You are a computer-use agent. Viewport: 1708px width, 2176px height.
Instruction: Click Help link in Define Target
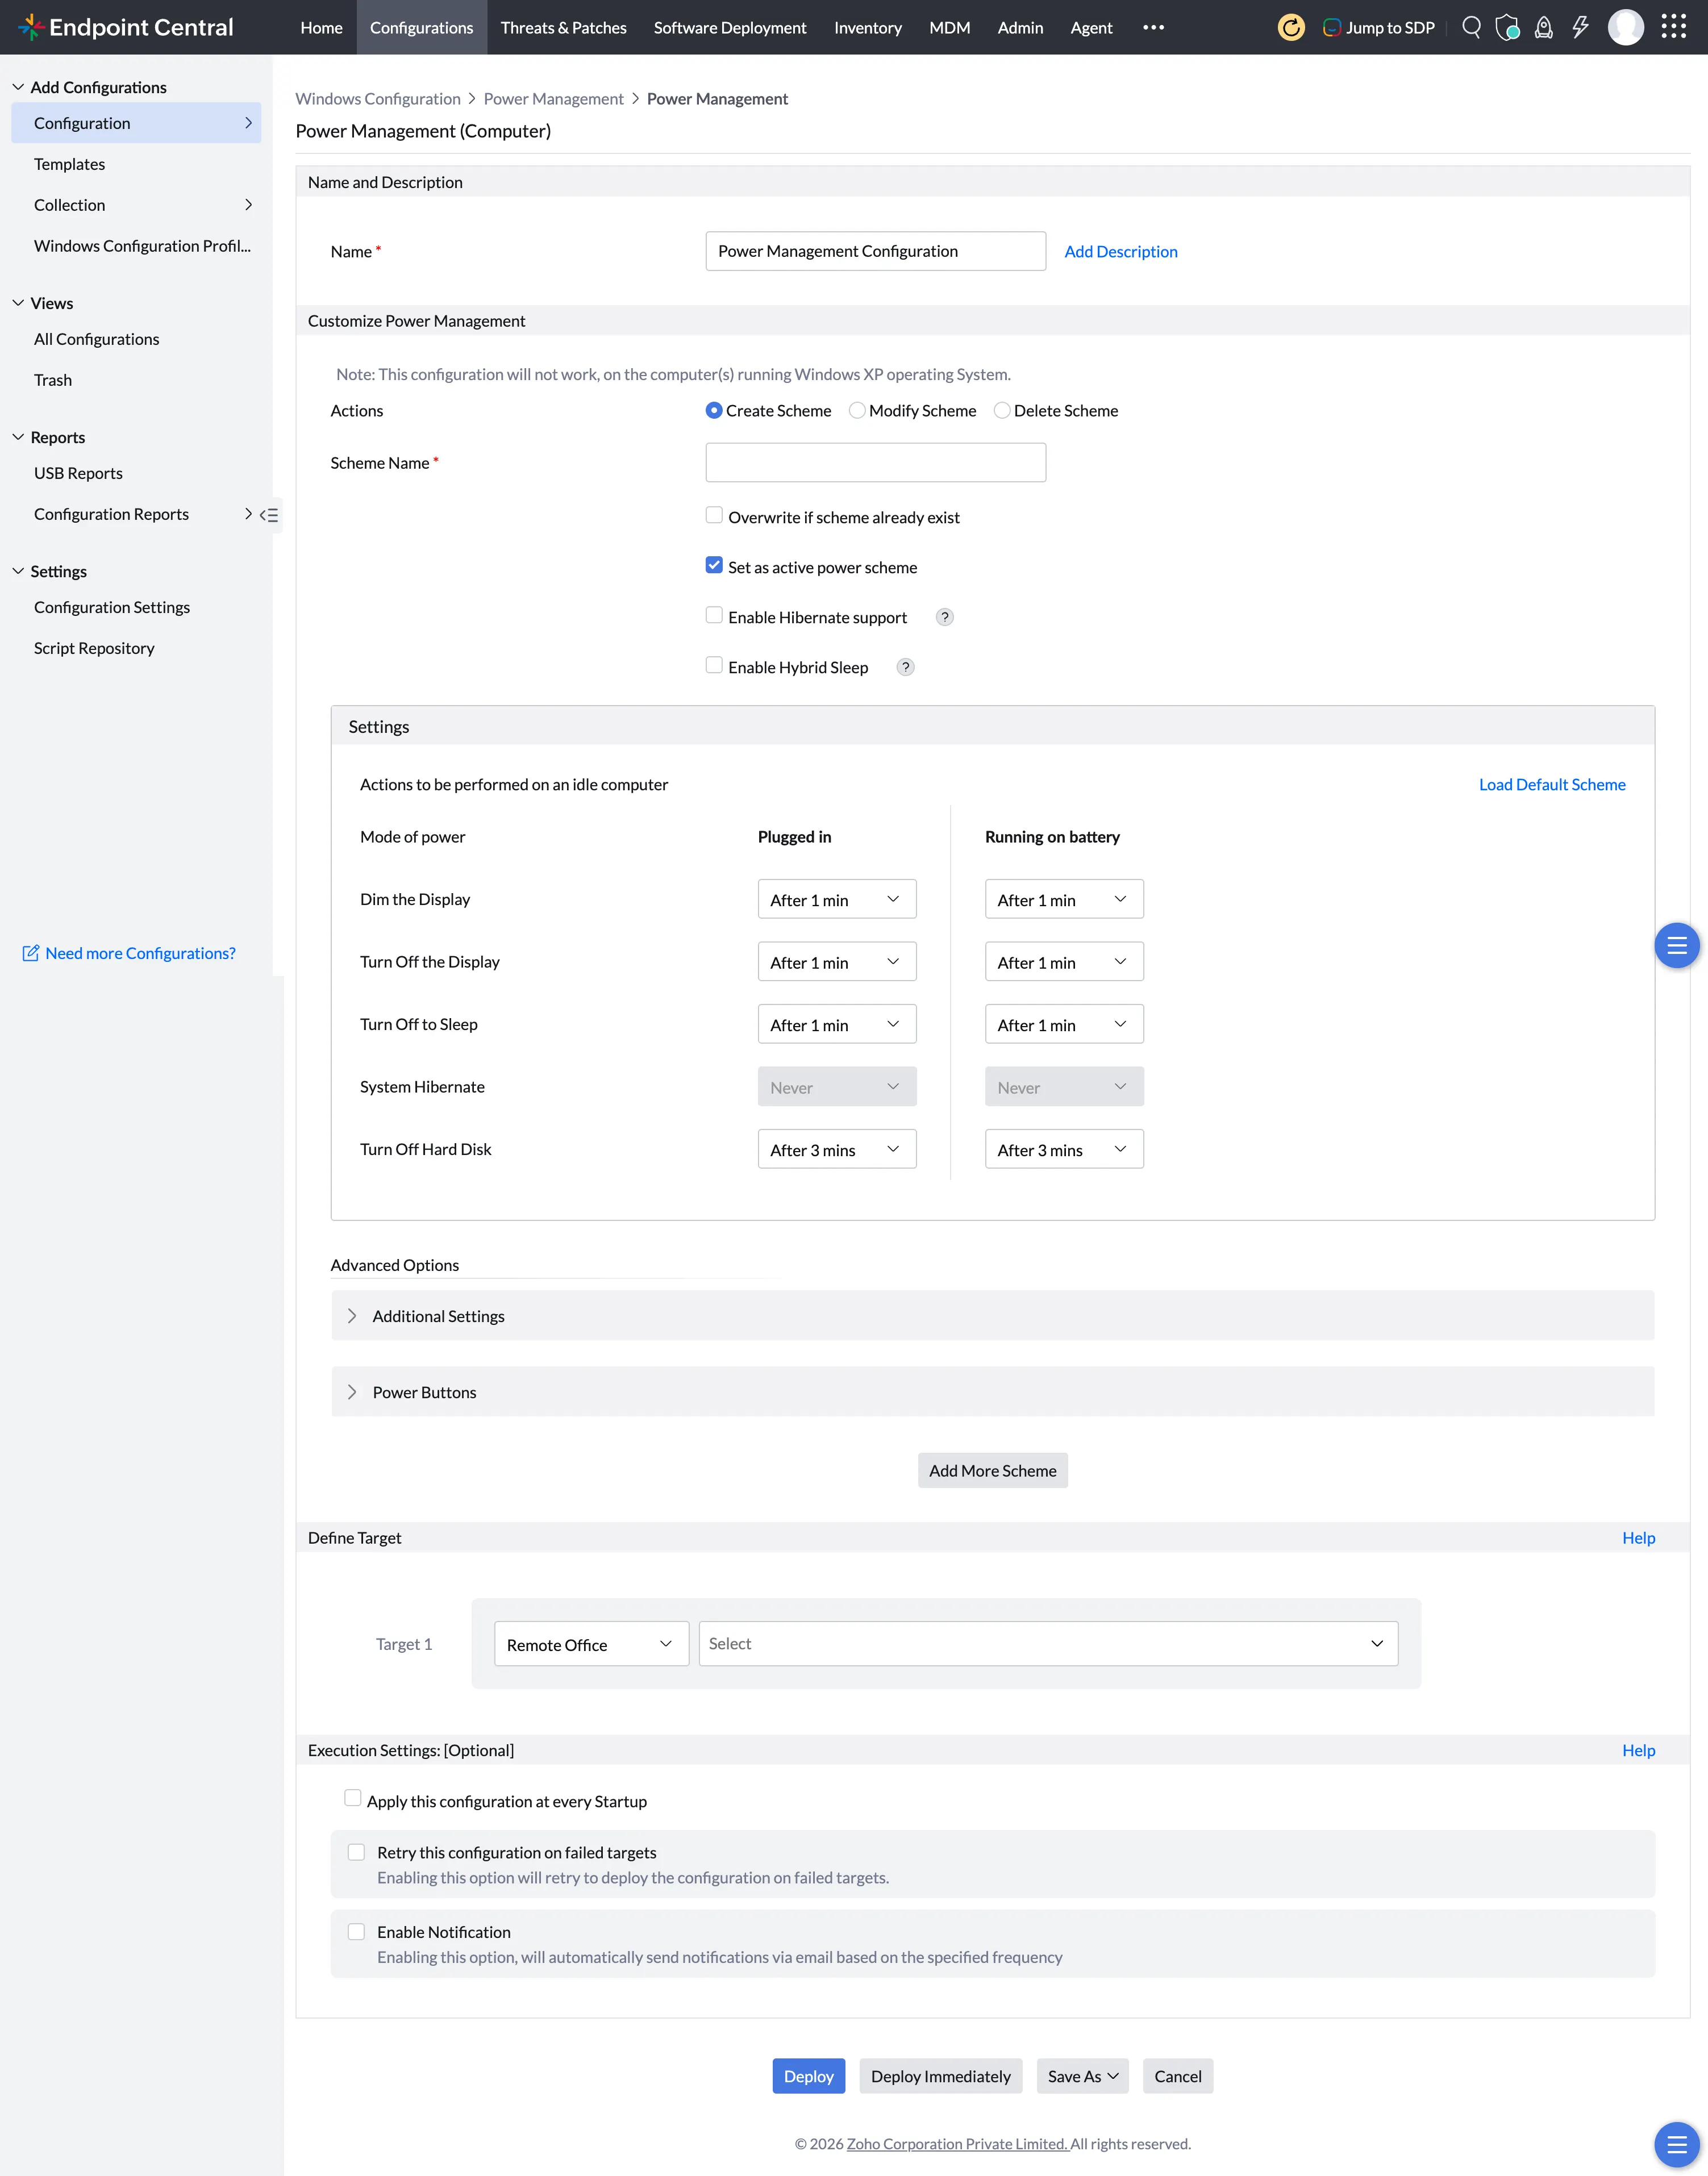(1638, 1537)
